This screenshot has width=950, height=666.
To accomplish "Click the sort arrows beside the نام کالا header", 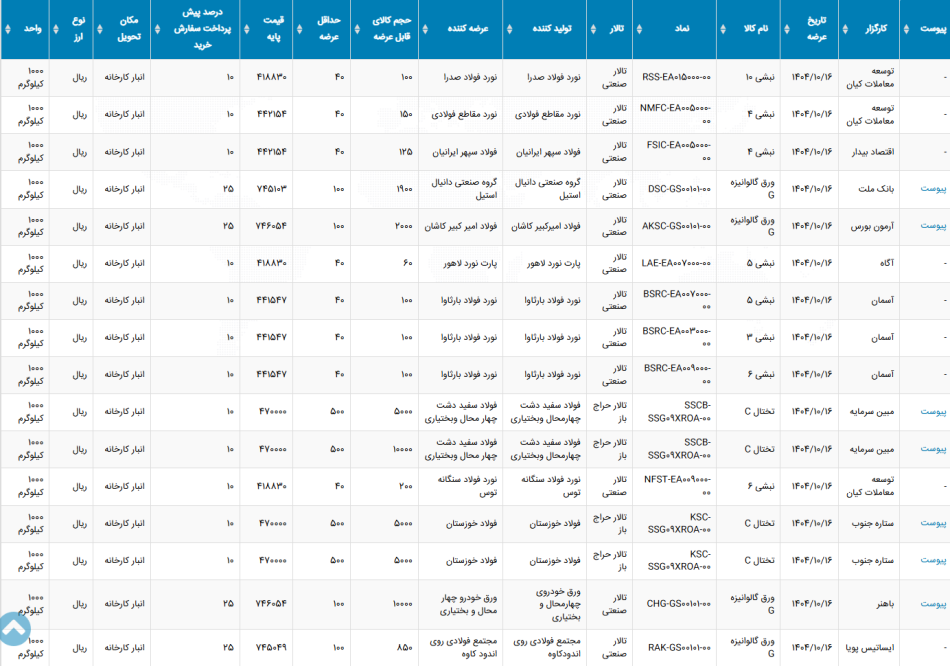I will click(723, 29).
